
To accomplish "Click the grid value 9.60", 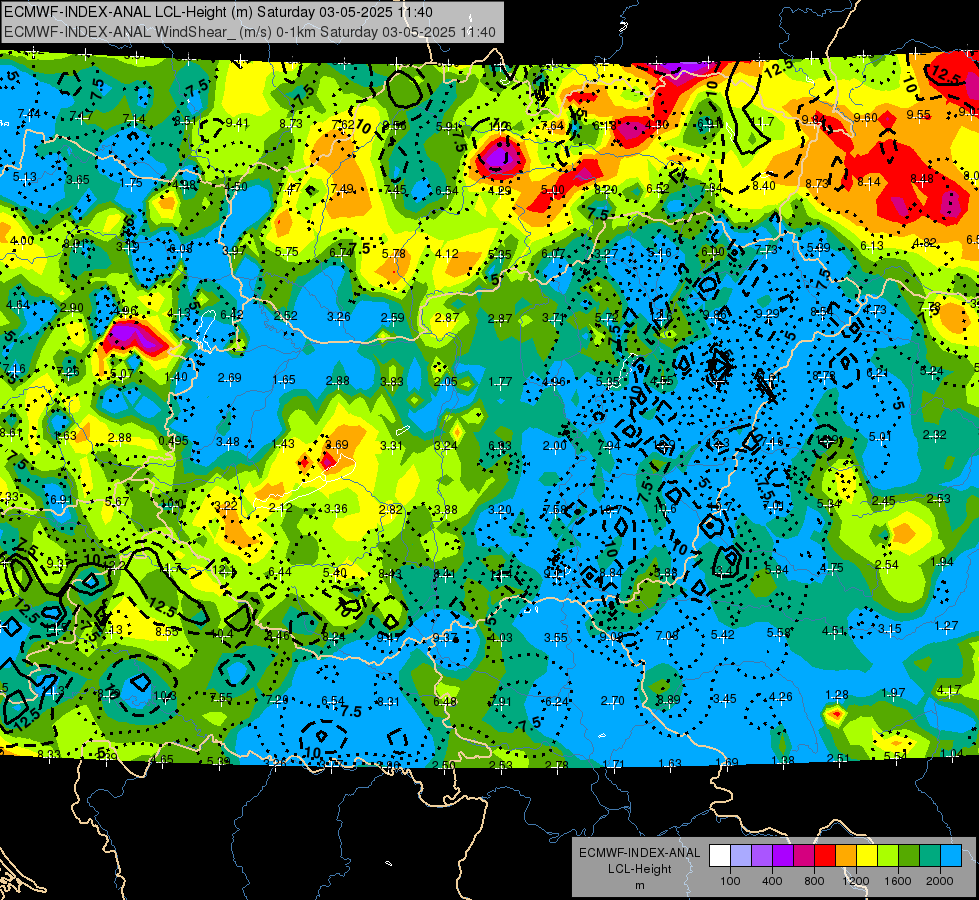I will [865, 117].
